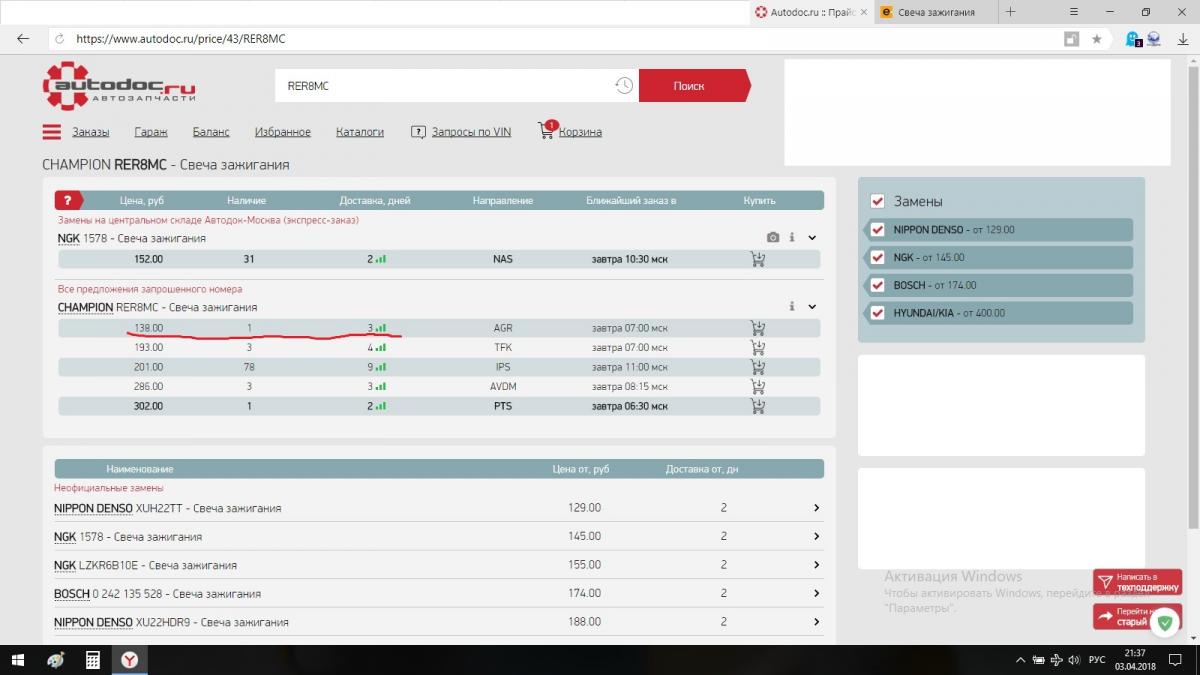Collapse the CHAMPION RER8MC offers section
The width and height of the screenshot is (1200, 675).
[812, 307]
